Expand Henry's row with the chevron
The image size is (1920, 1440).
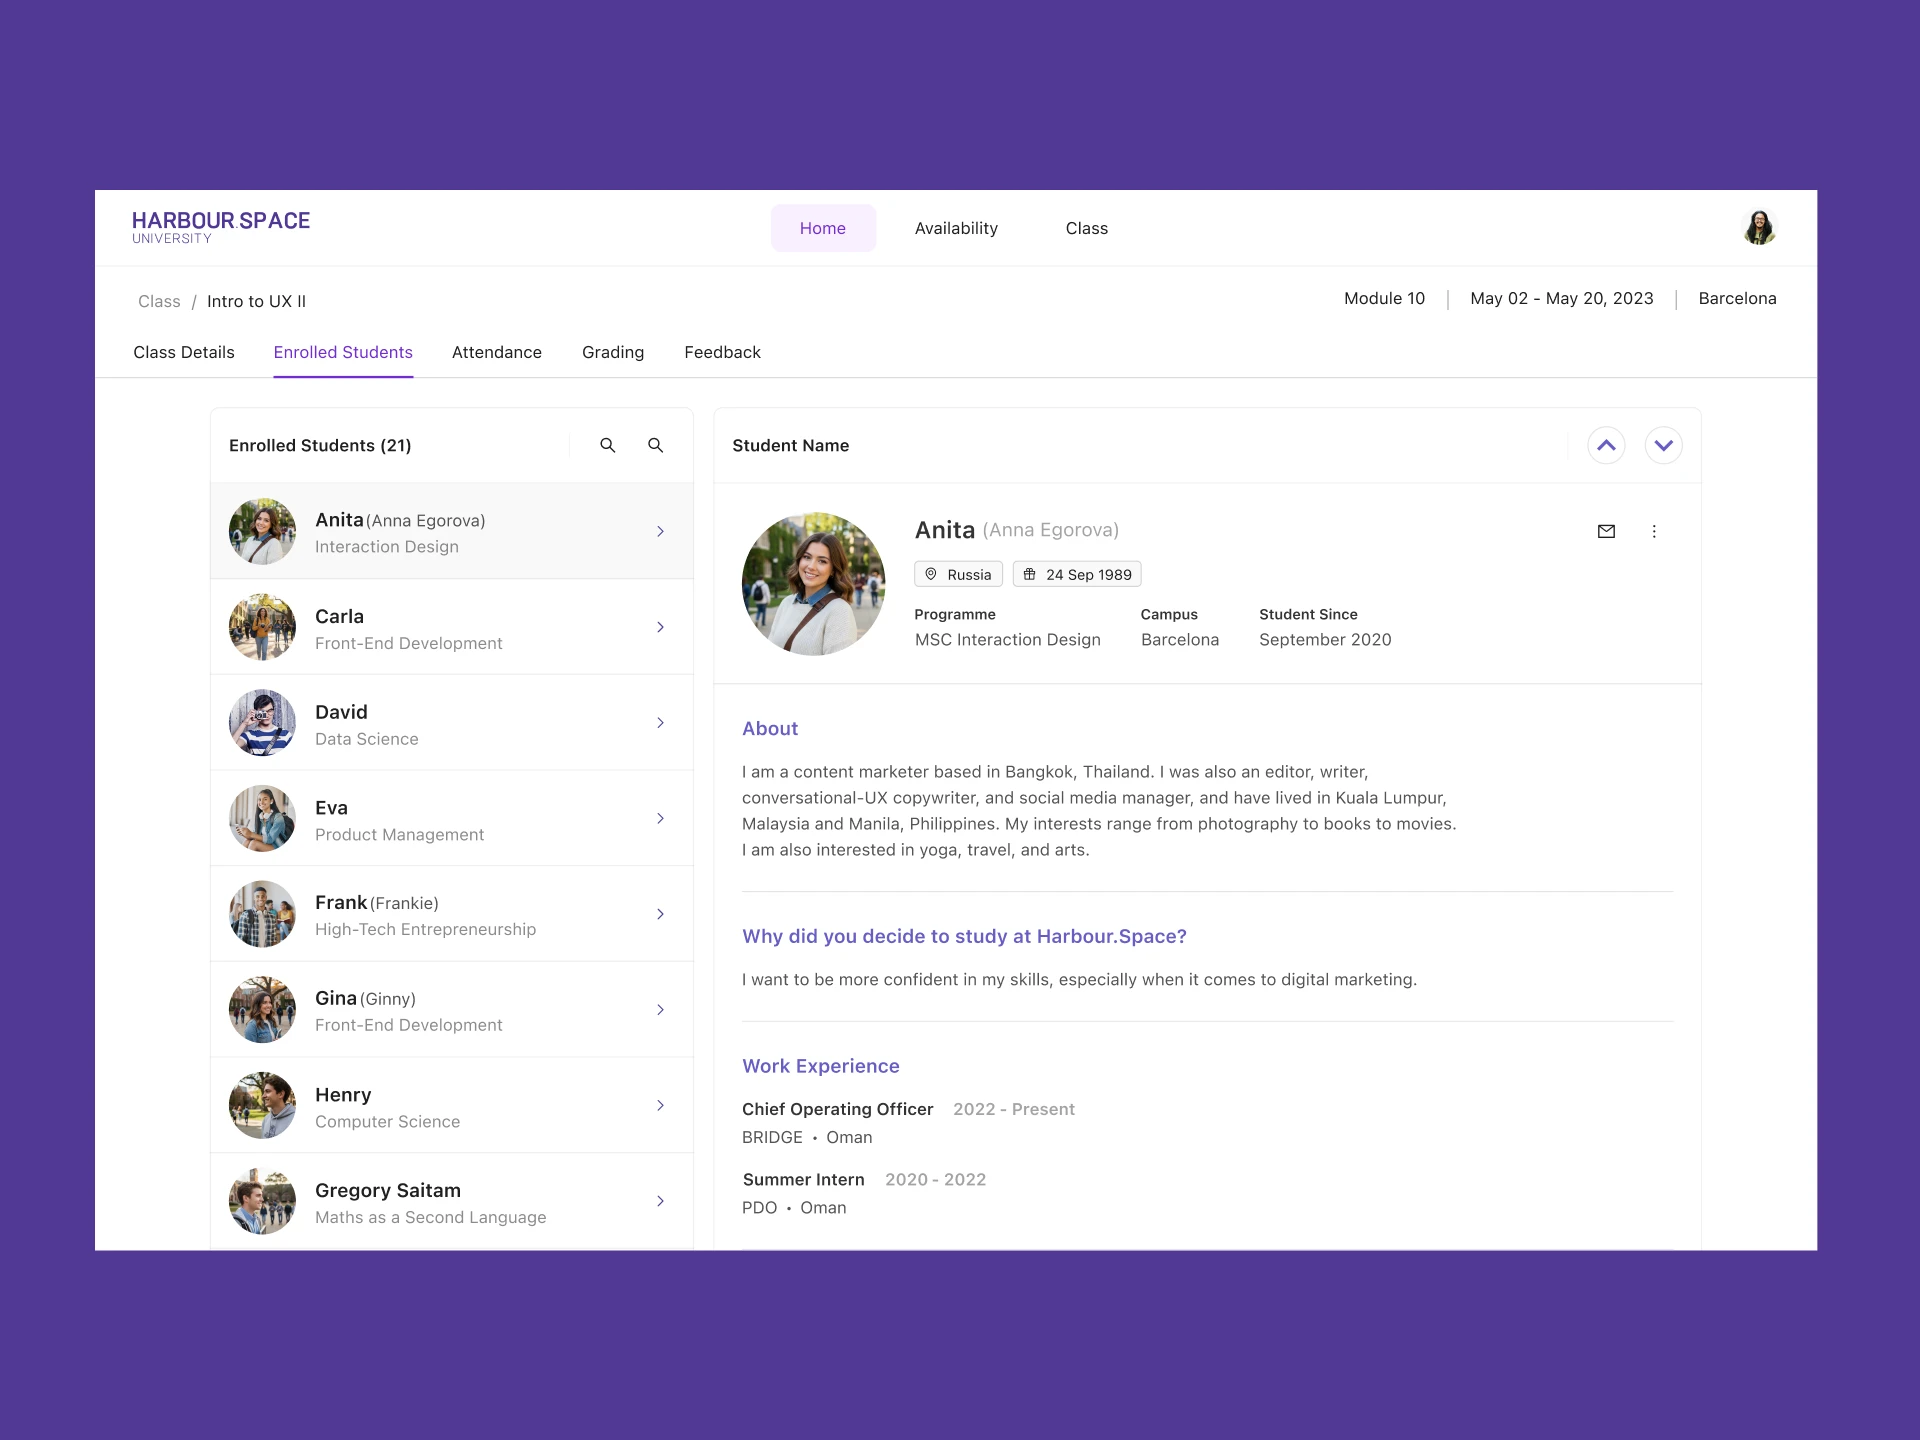[x=660, y=1105]
